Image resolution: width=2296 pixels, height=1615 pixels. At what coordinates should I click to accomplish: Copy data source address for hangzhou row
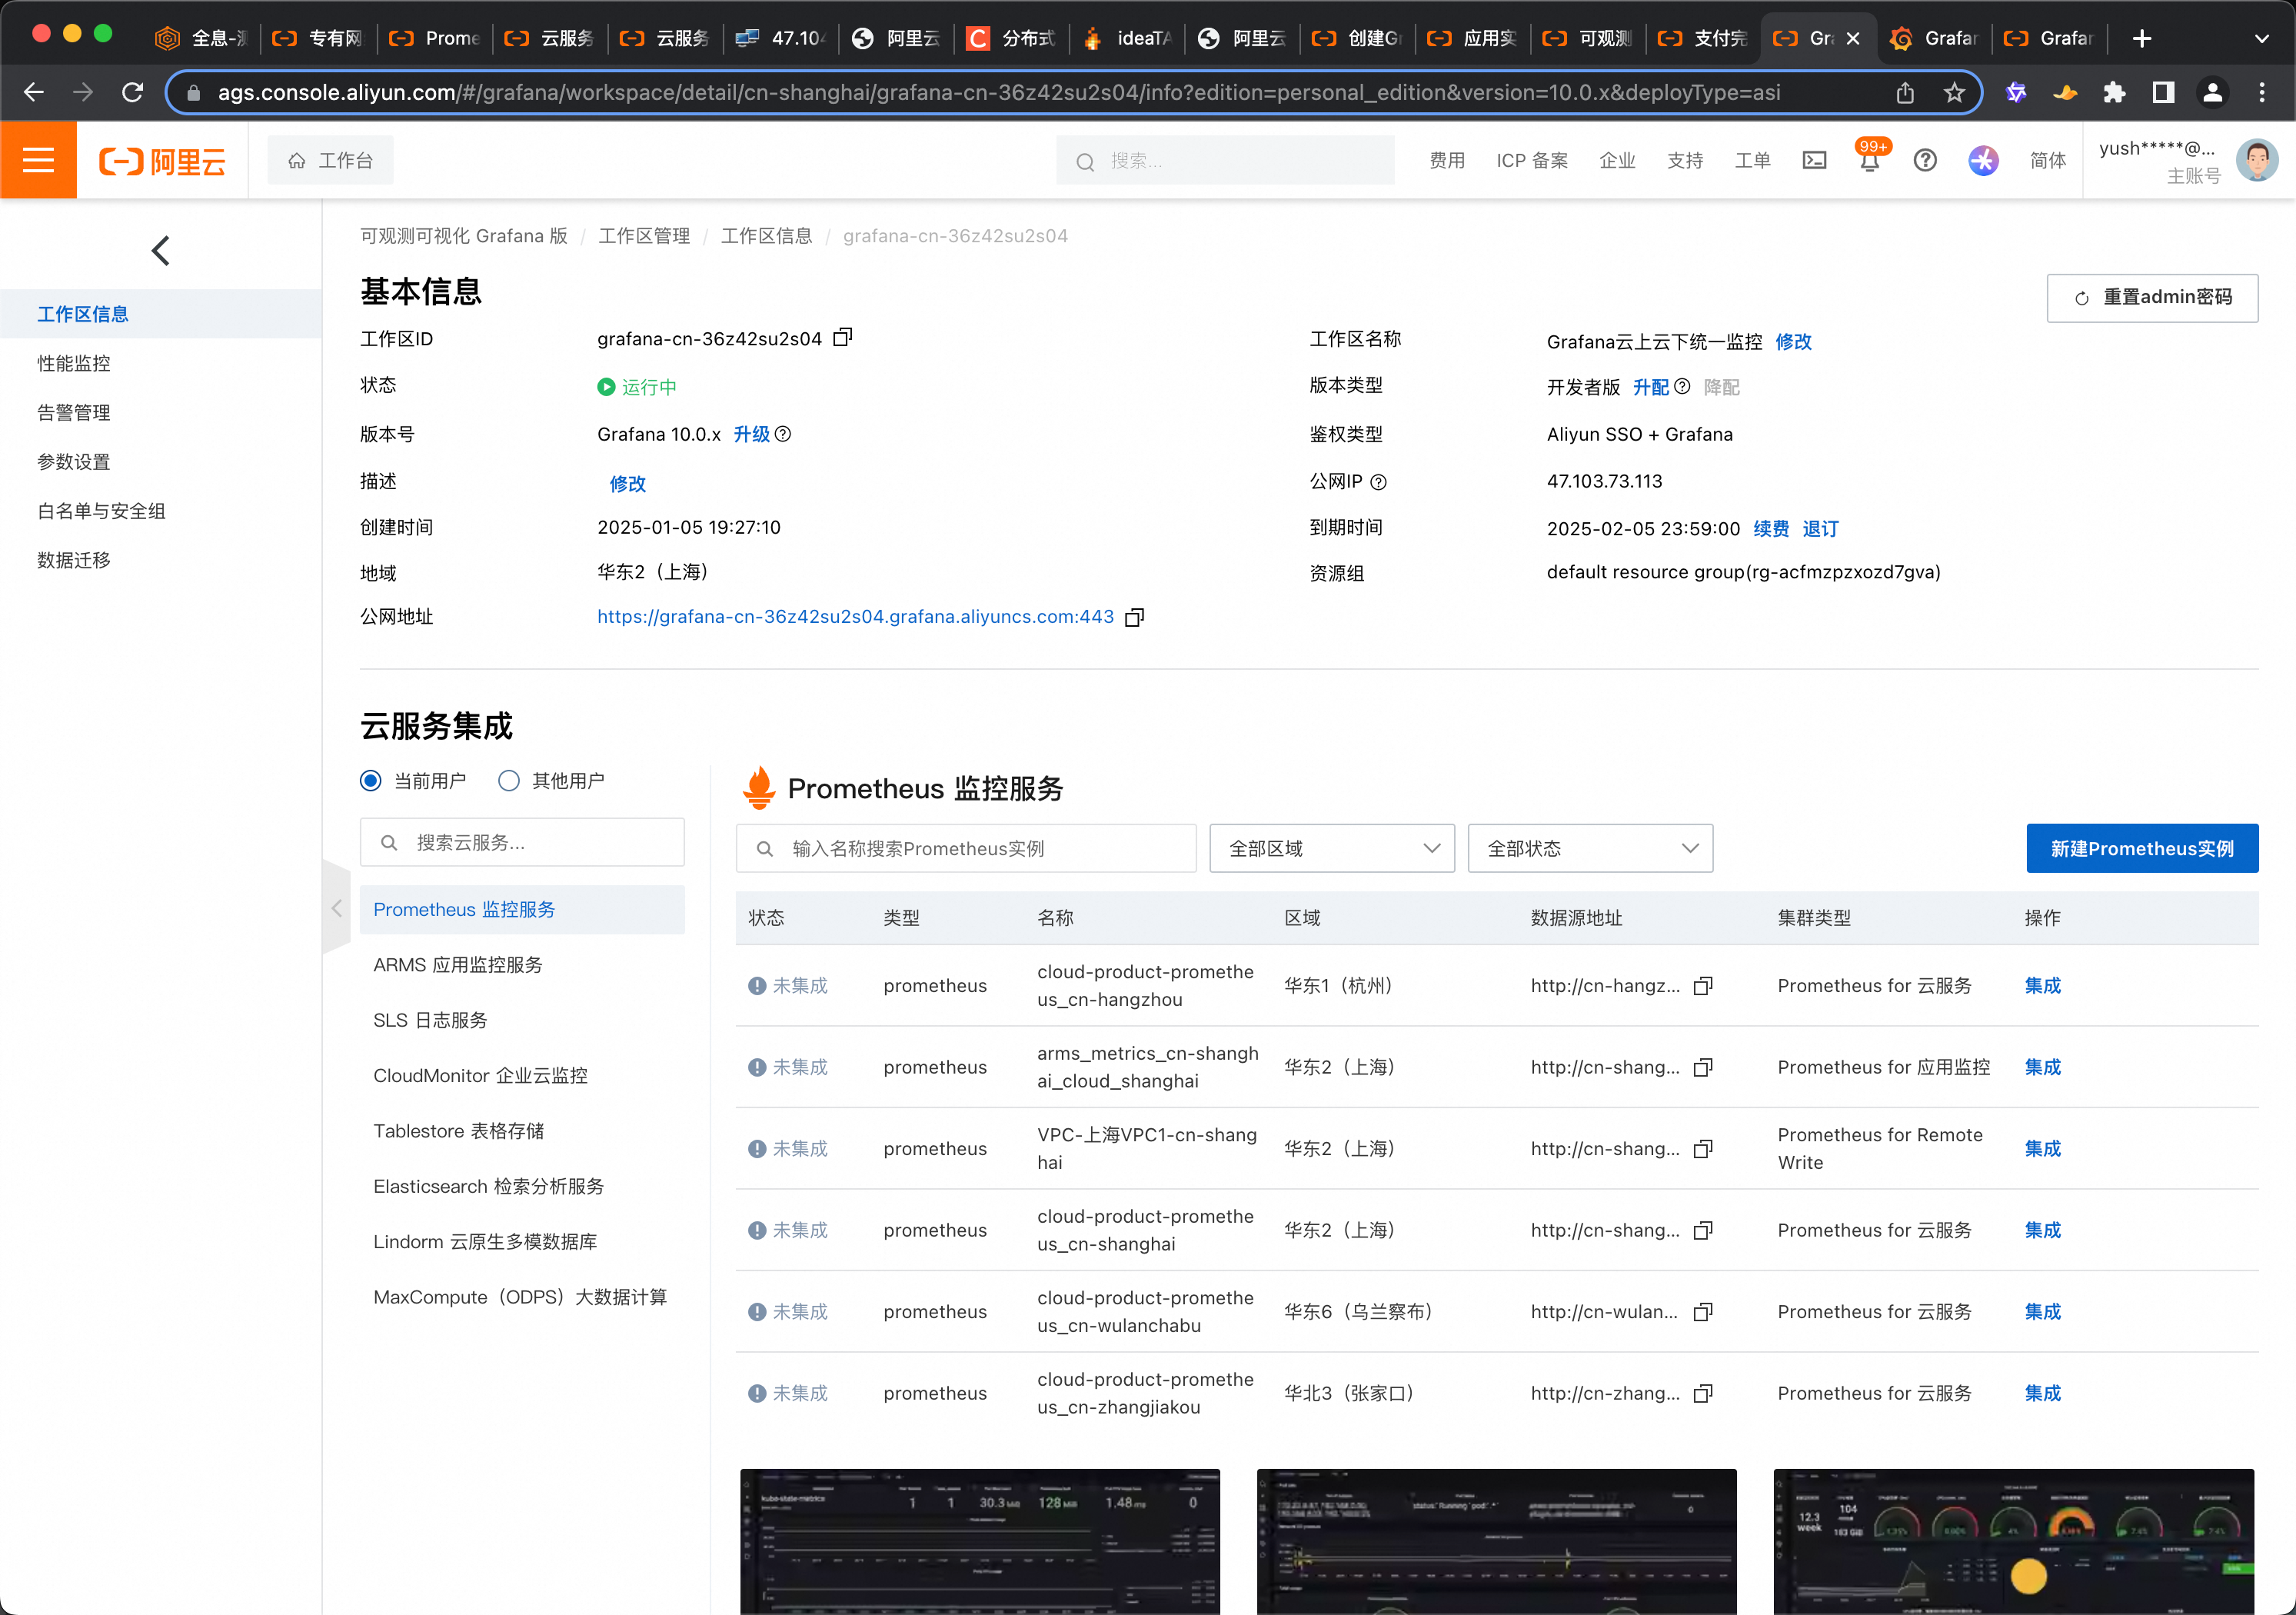pyautogui.click(x=1703, y=986)
